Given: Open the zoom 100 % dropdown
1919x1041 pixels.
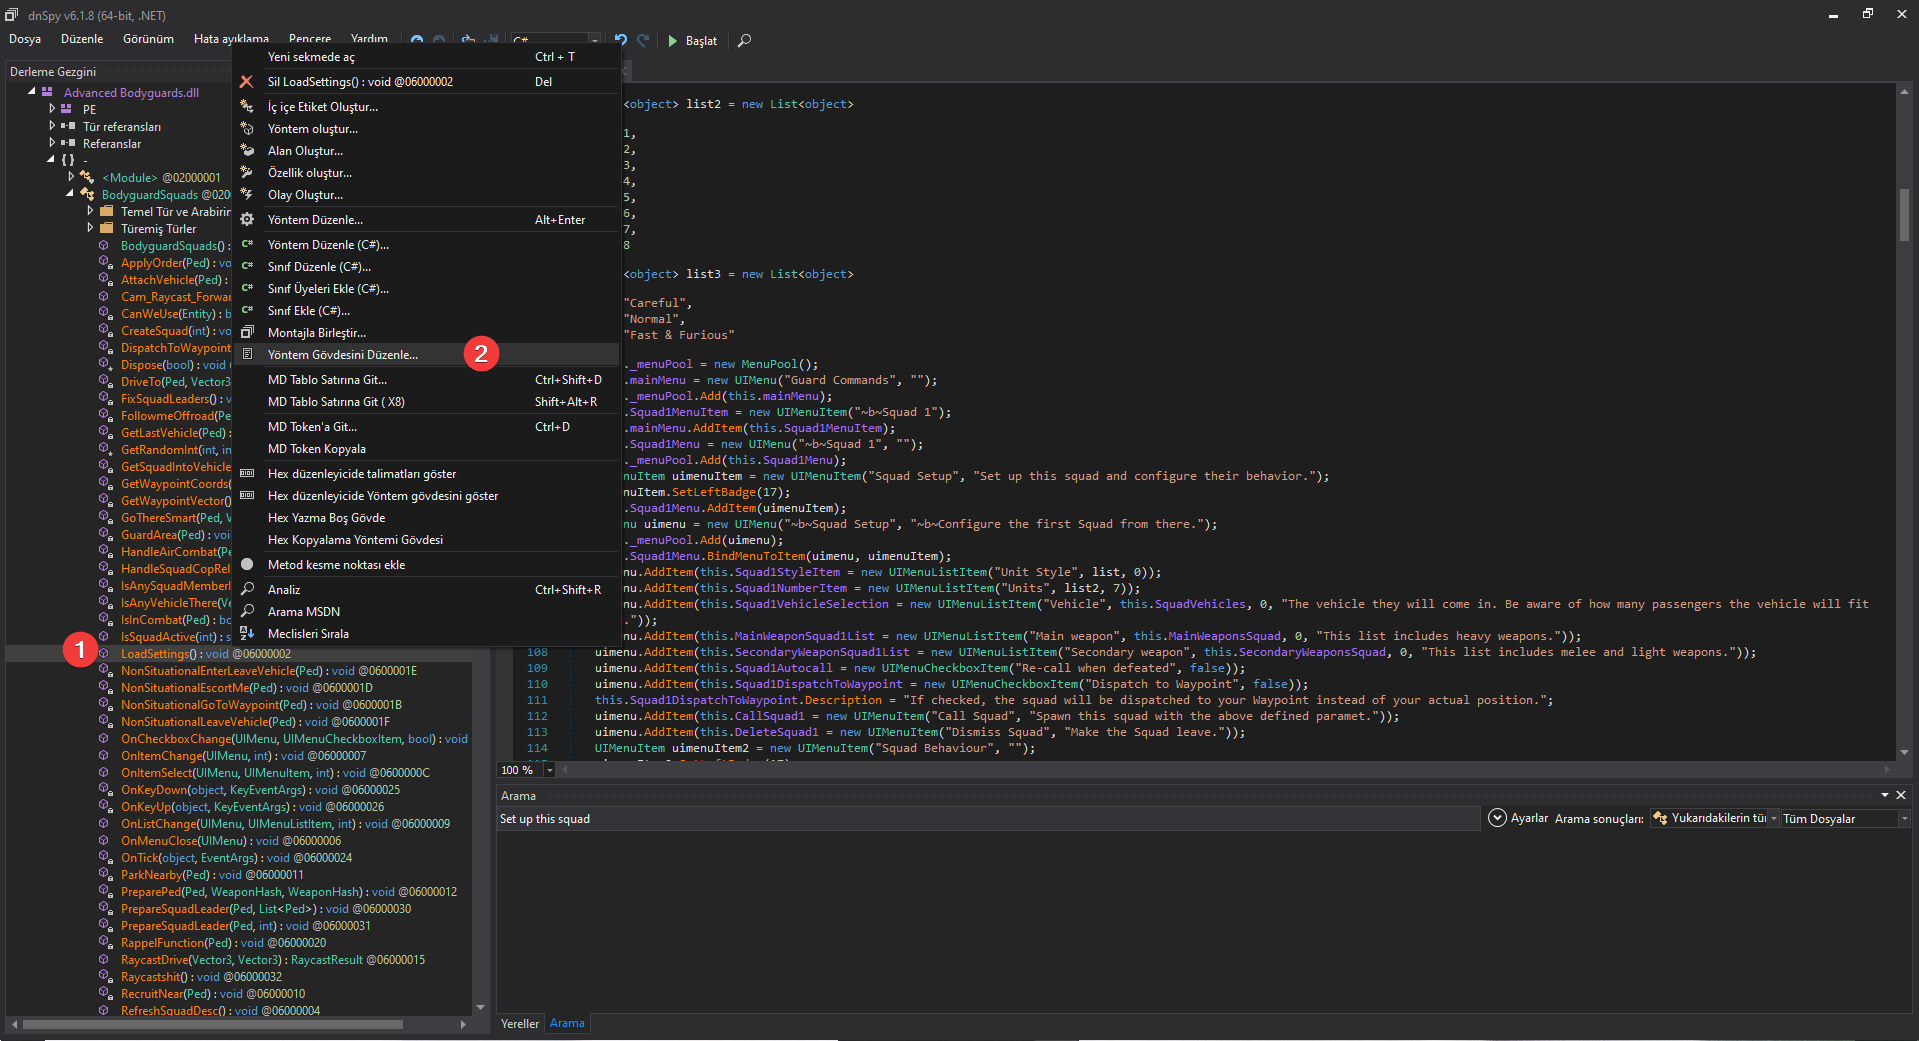Looking at the screenshot, I should pyautogui.click(x=549, y=770).
